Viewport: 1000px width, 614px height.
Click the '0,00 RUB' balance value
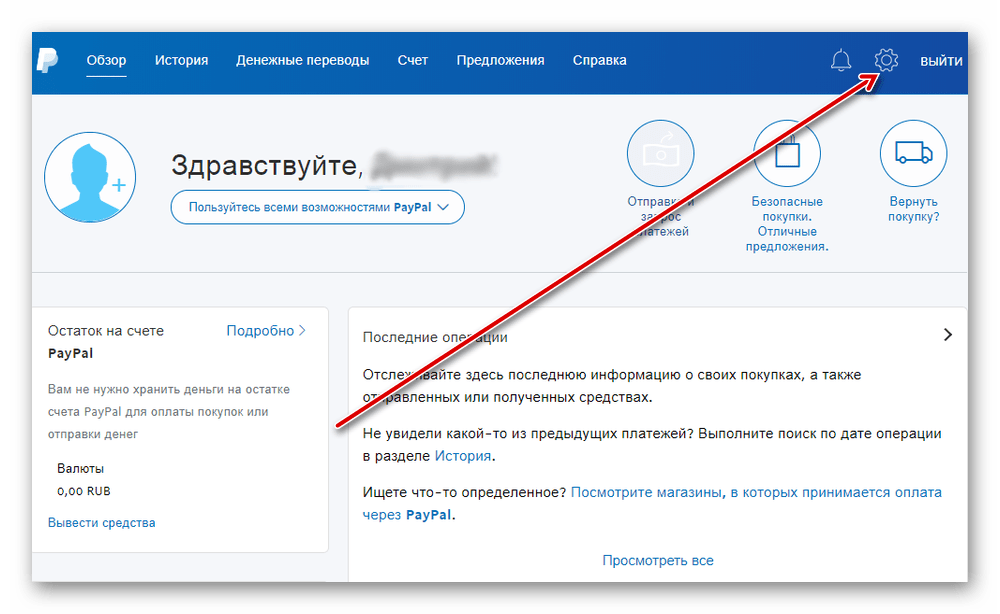tap(84, 492)
